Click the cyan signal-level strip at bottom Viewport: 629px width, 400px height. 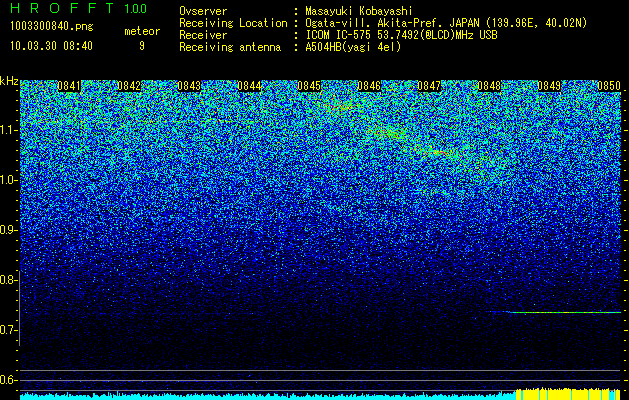pos(268,396)
